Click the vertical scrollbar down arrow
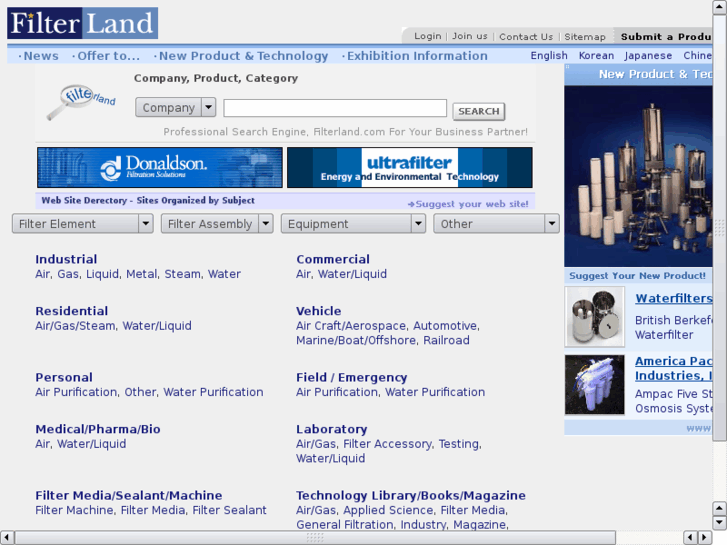 point(719,523)
